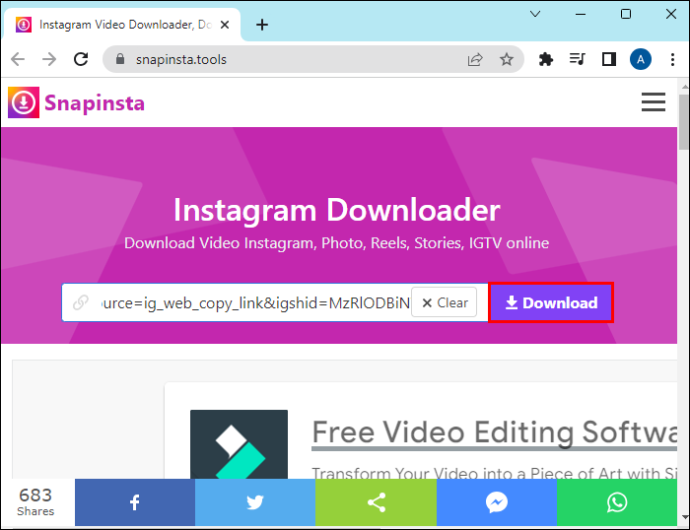Click the Instagram Downloader heading
Image resolution: width=690 pixels, height=530 pixels.
[337, 210]
